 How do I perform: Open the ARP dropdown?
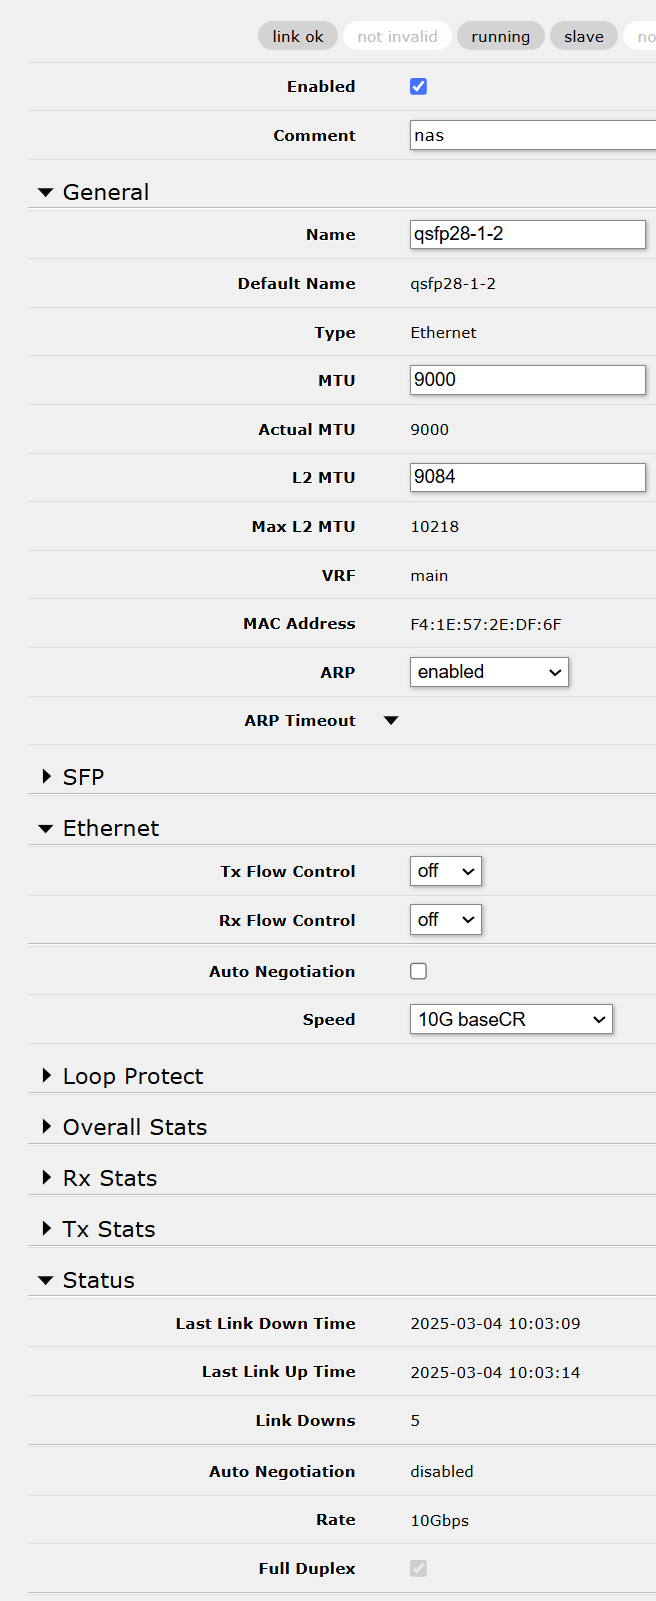click(488, 671)
